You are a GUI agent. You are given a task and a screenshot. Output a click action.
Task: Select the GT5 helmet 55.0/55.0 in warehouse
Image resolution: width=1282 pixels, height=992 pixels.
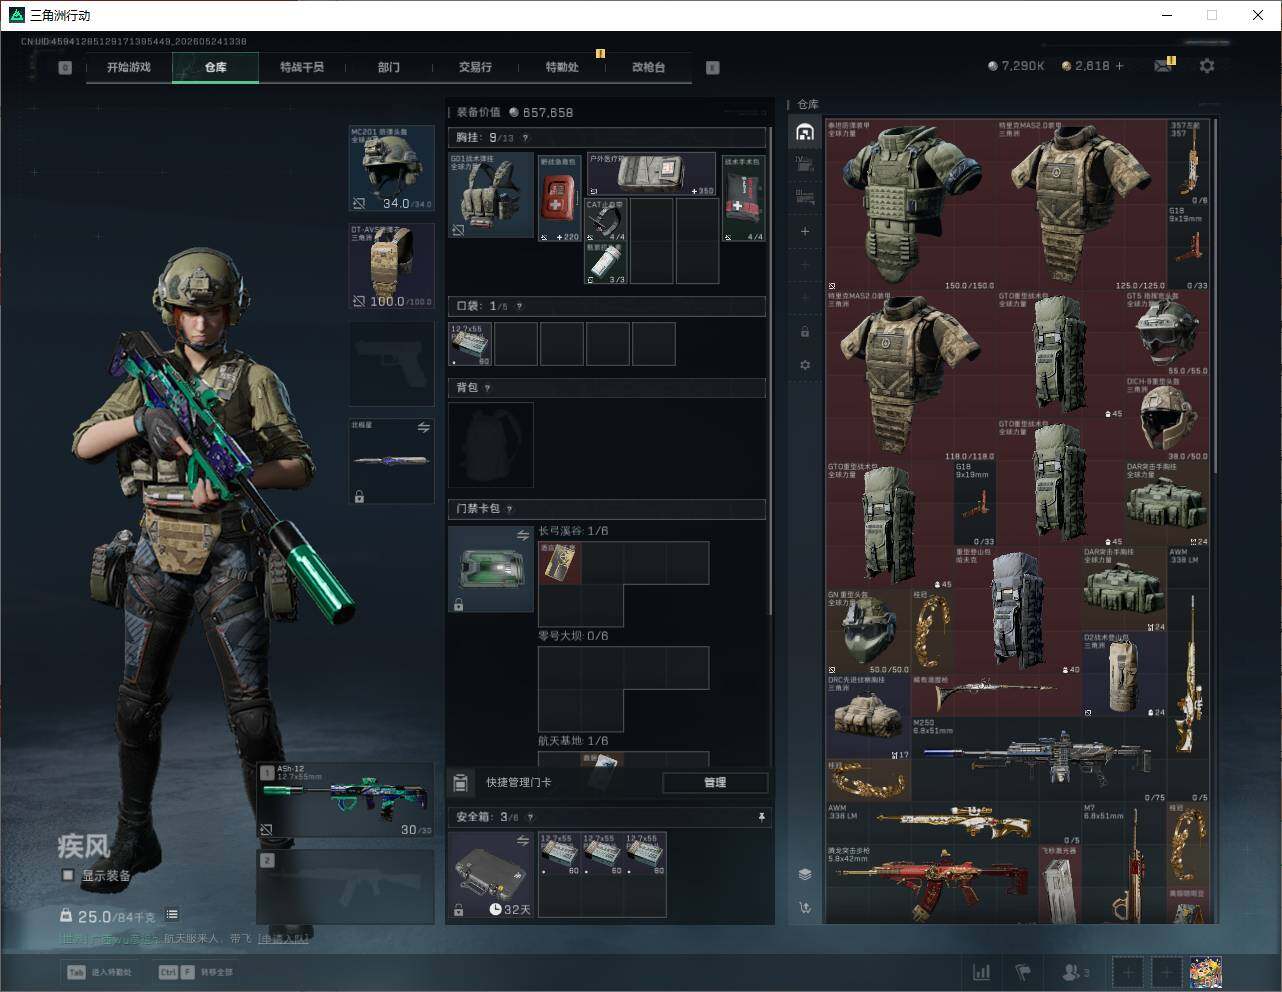[x=1167, y=334]
